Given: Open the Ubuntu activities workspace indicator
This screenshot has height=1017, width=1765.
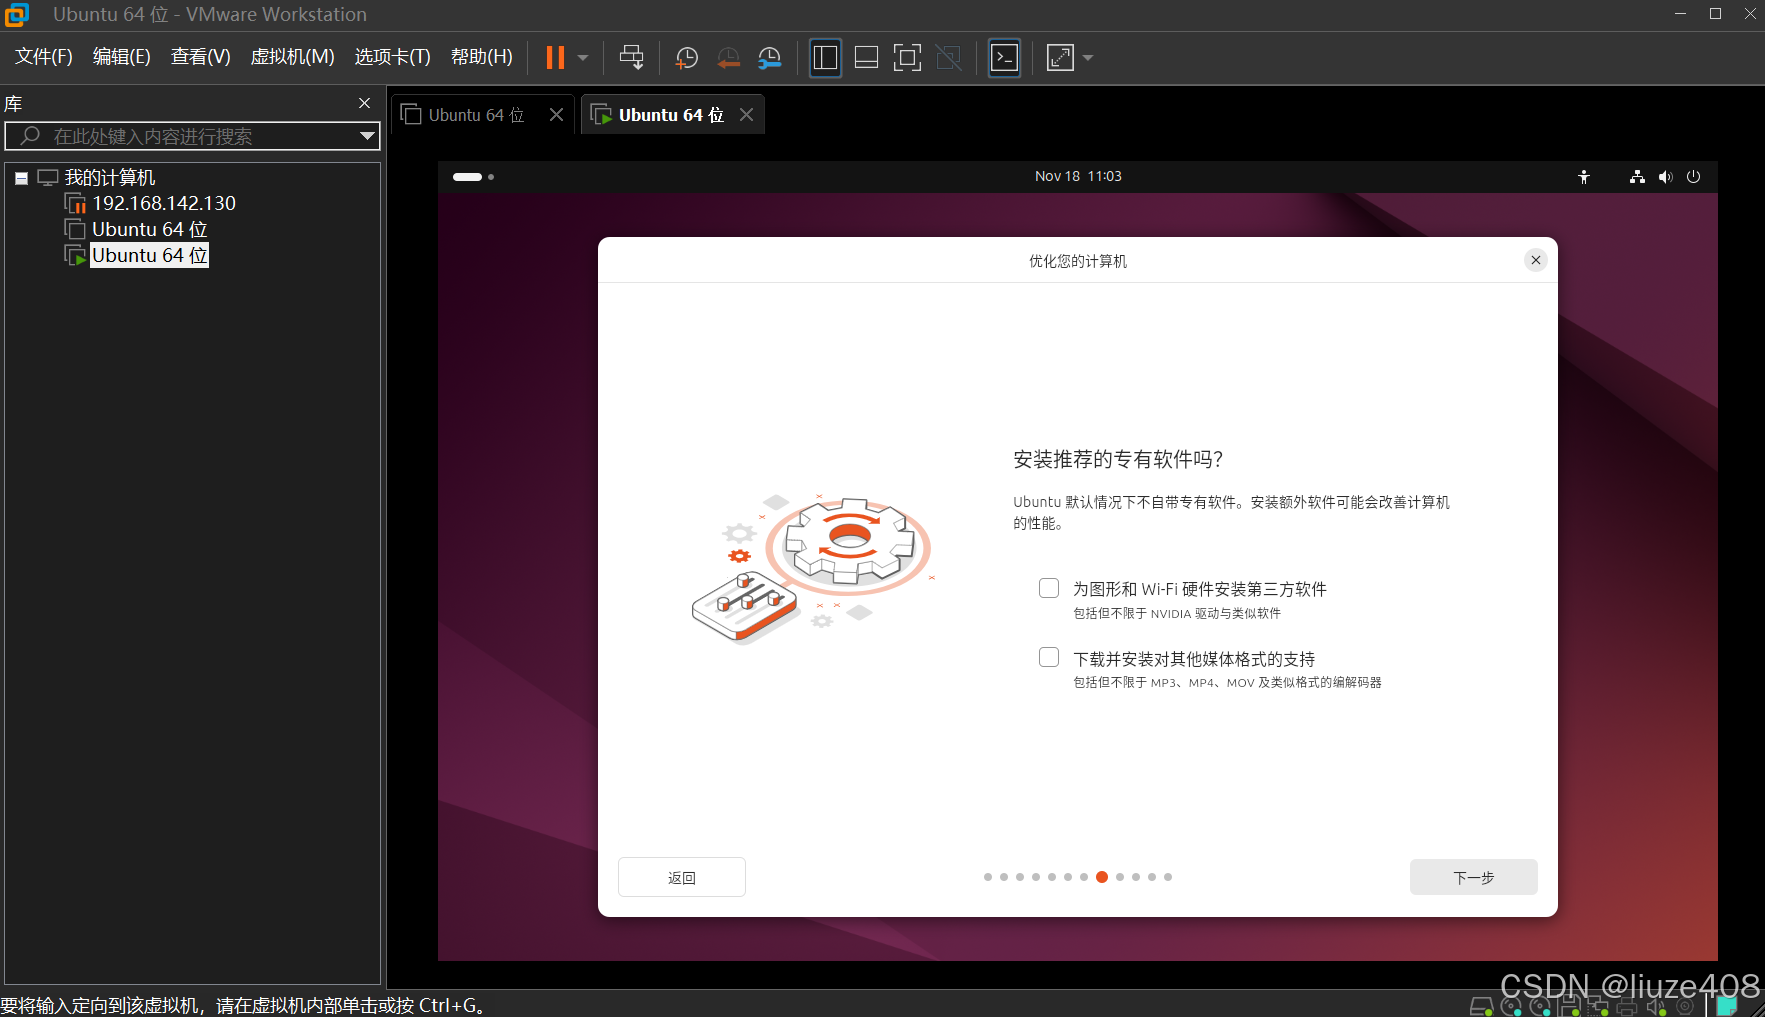Looking at the screenshot, I should click(x=473, y=177).
